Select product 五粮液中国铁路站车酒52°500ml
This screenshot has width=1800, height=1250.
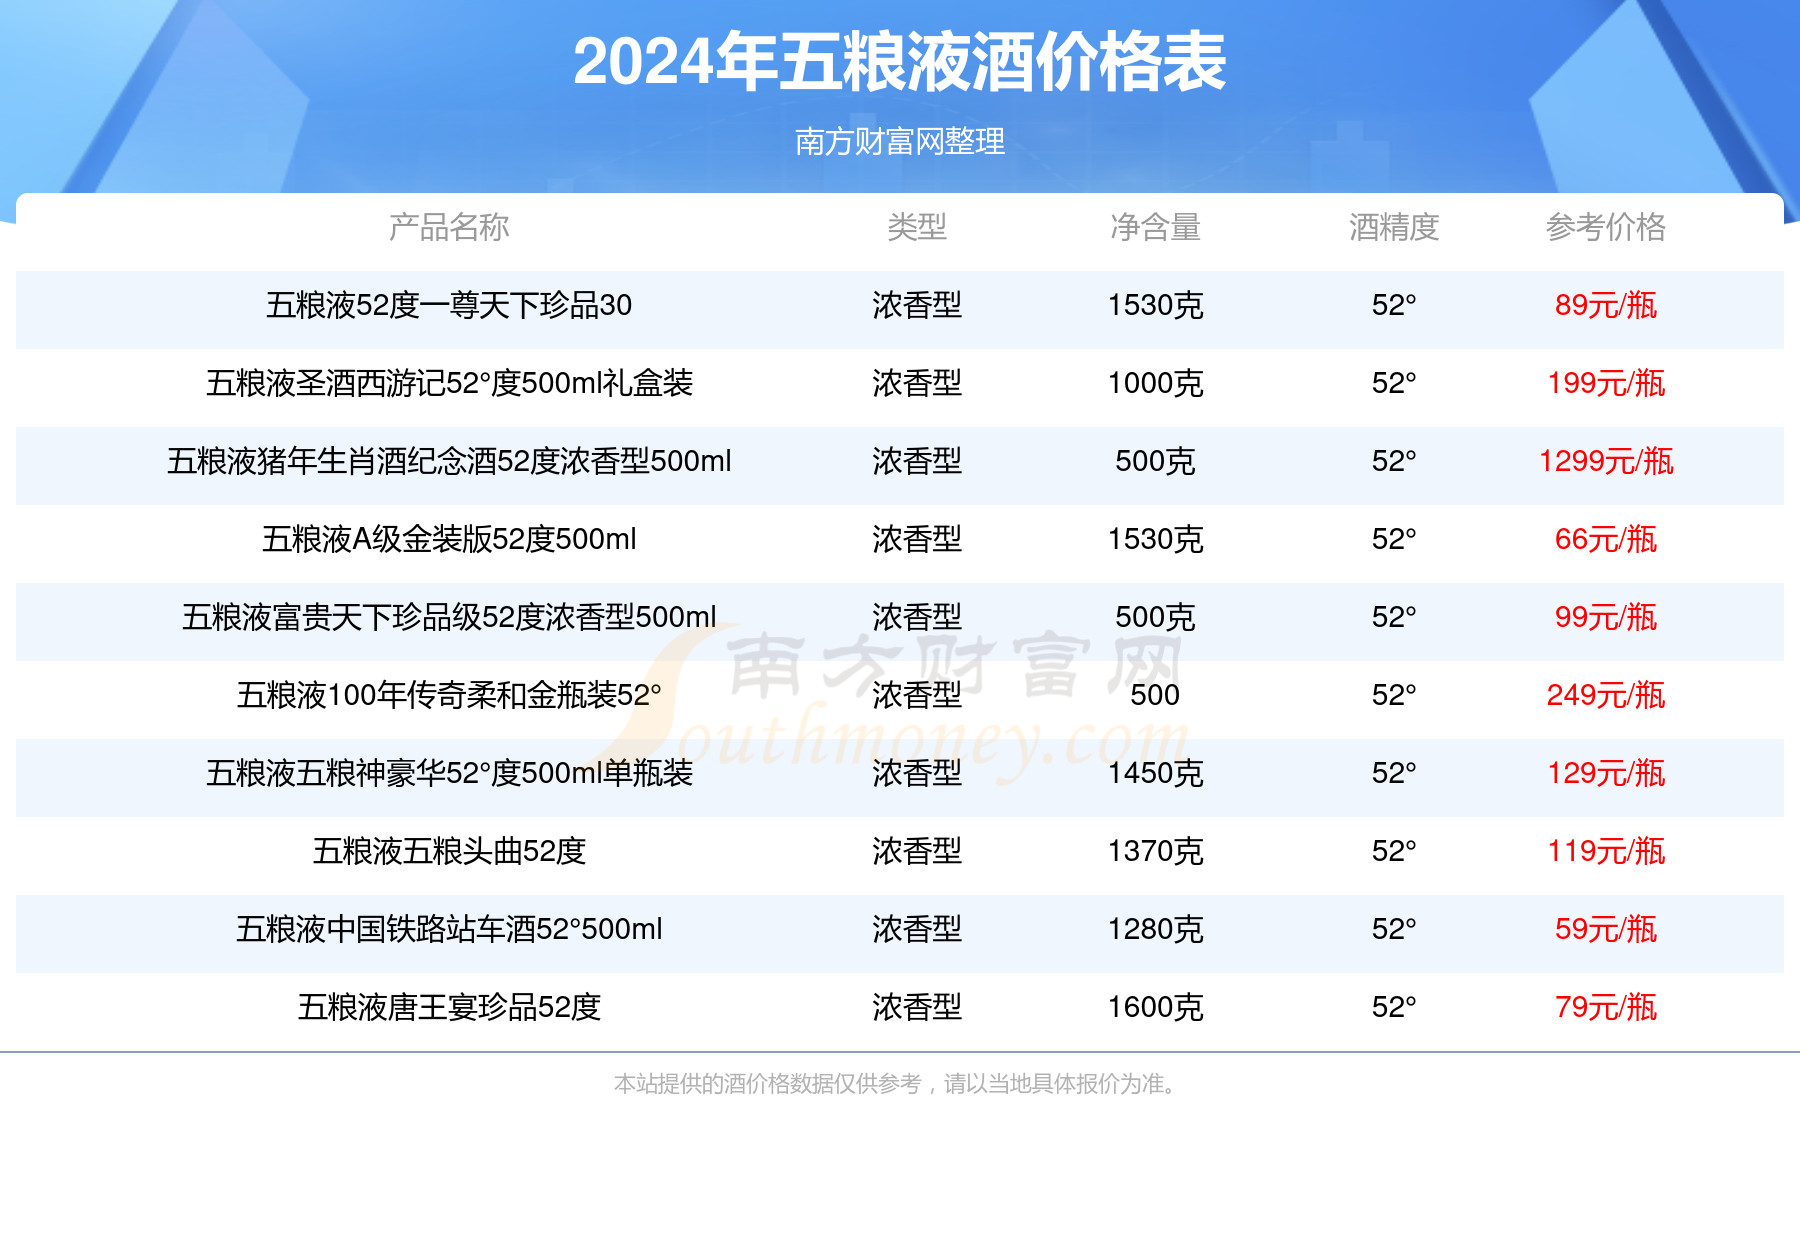click(449, 929)
